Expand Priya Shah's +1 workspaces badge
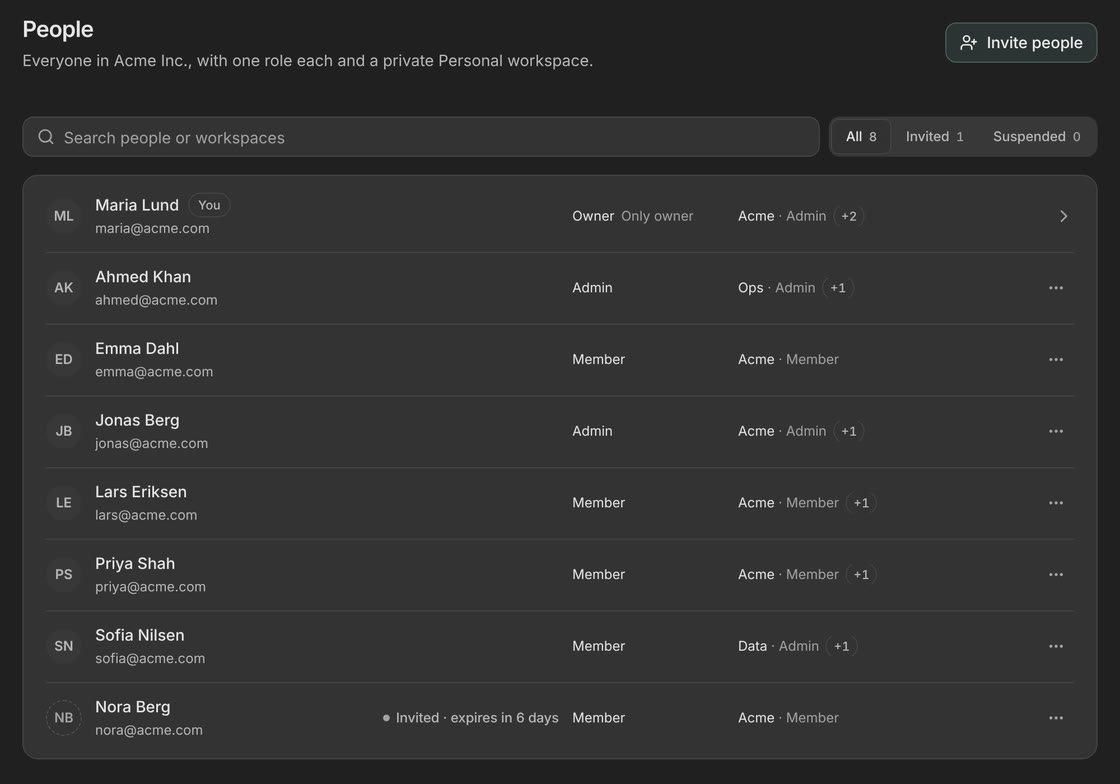Screen dimensions: 1120x784 pyautogui.click(x=861, y=574)
